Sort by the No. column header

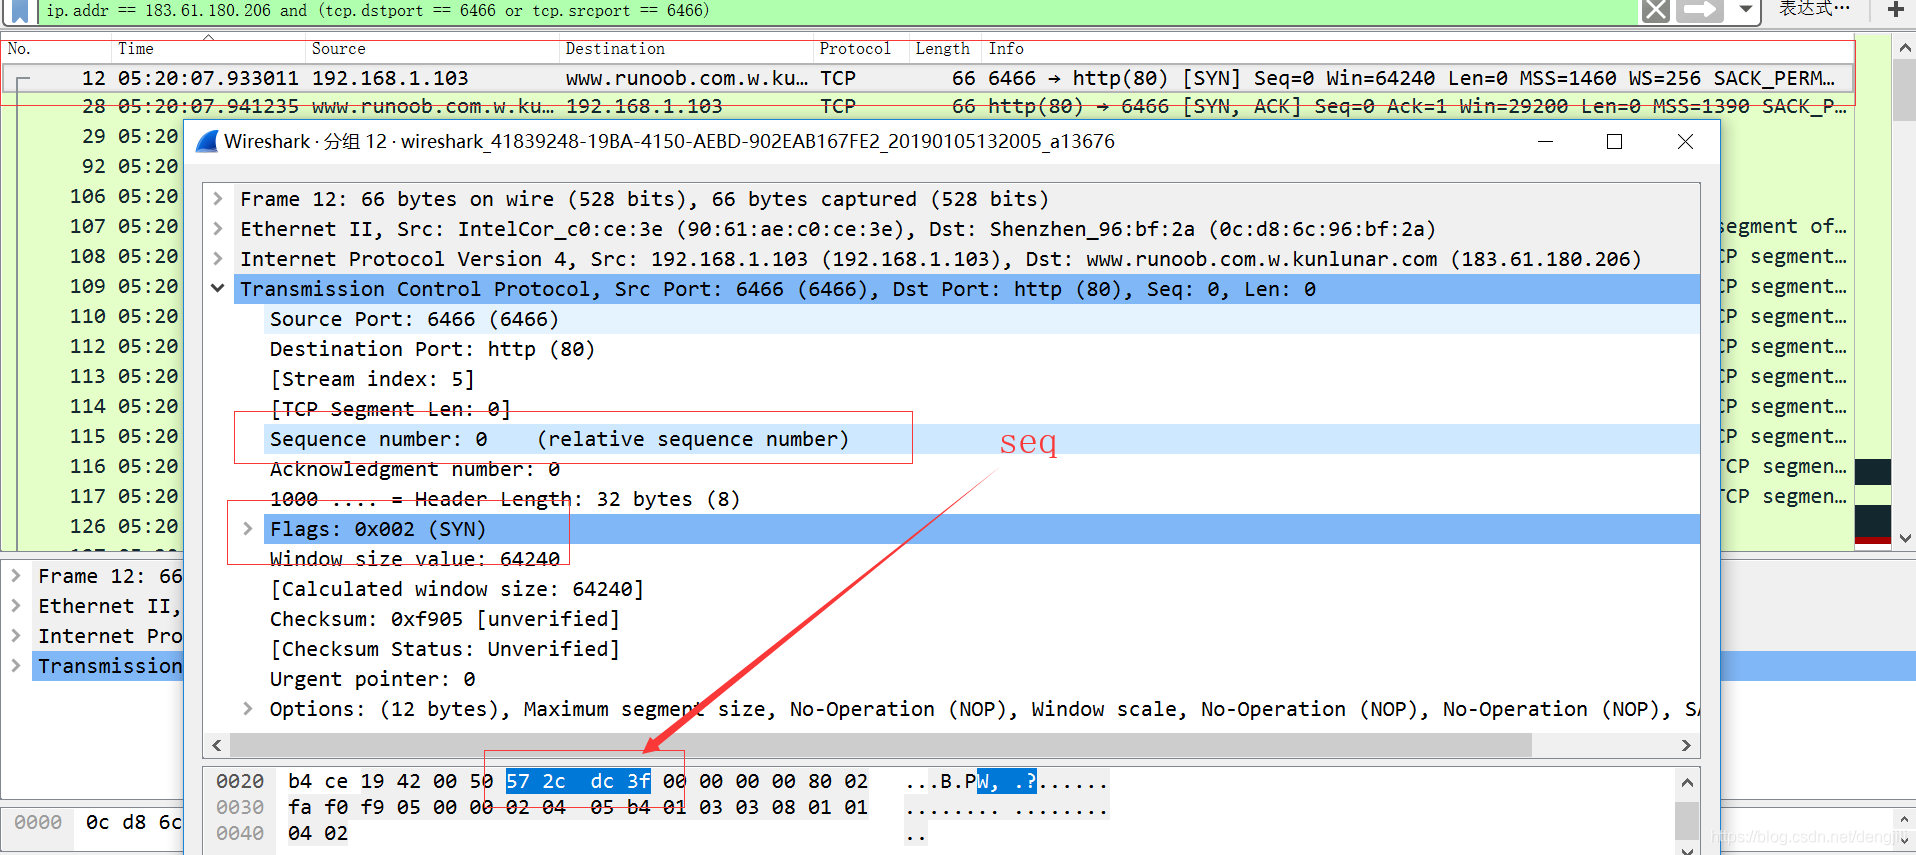(56, 49)
